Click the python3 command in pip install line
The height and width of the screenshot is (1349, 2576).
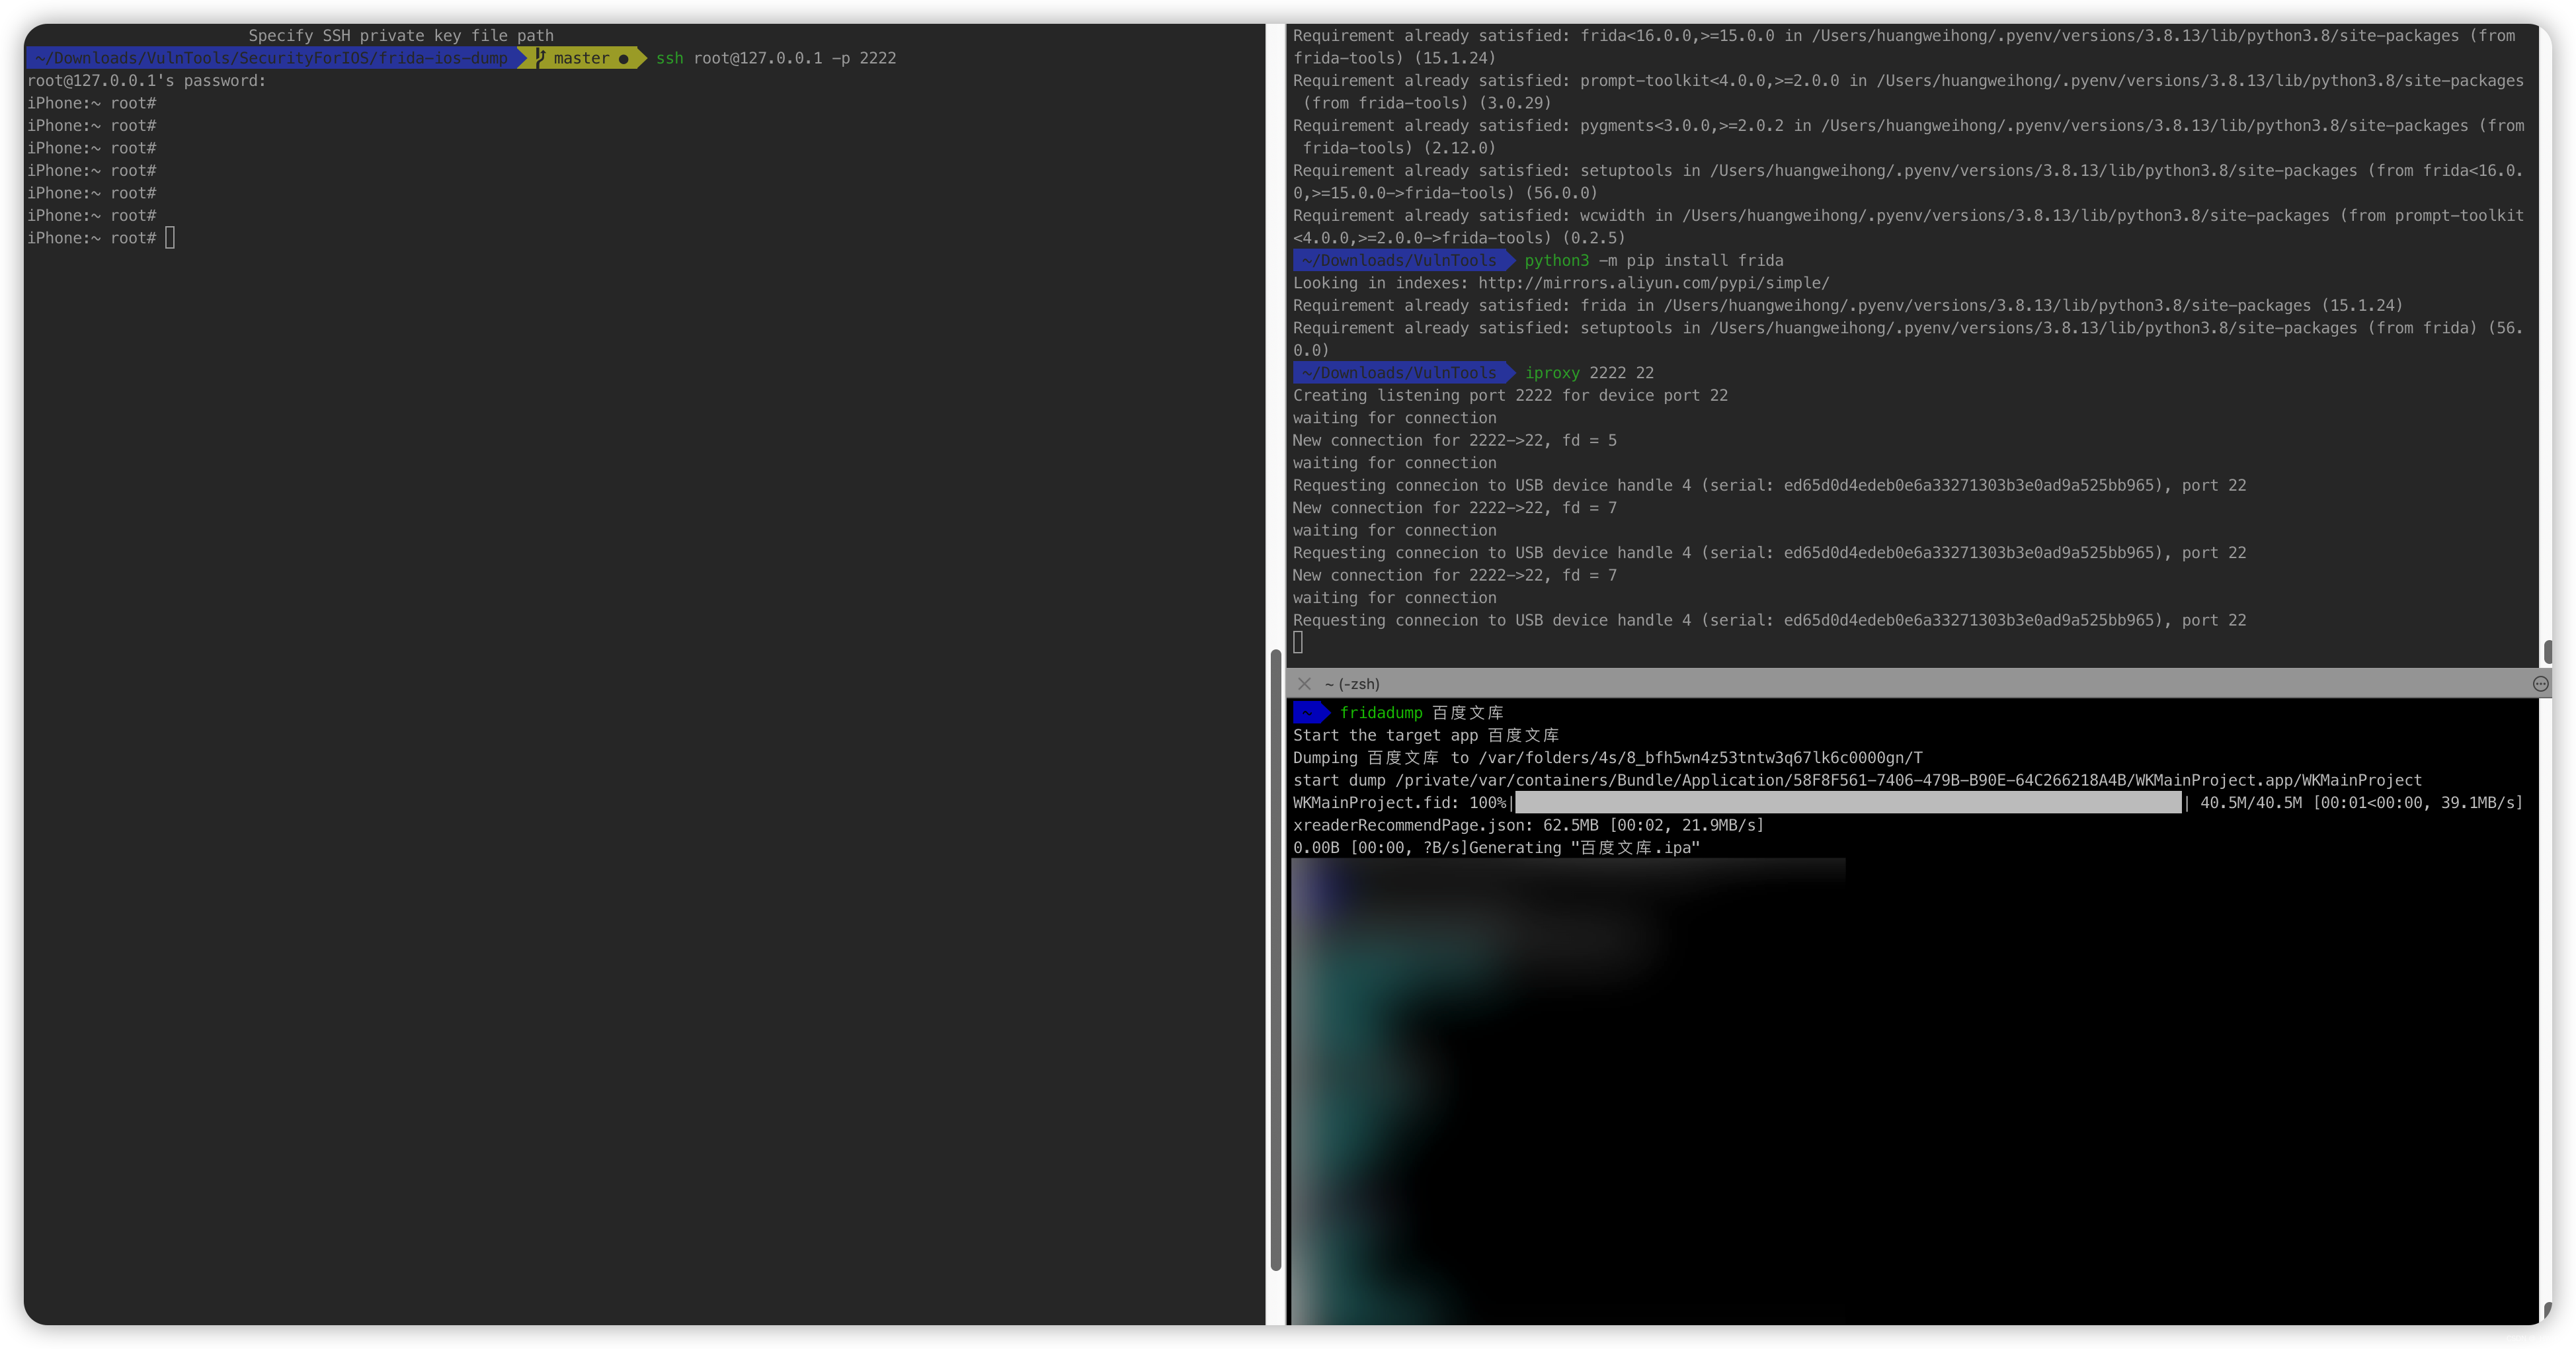tap(1556, 260)
